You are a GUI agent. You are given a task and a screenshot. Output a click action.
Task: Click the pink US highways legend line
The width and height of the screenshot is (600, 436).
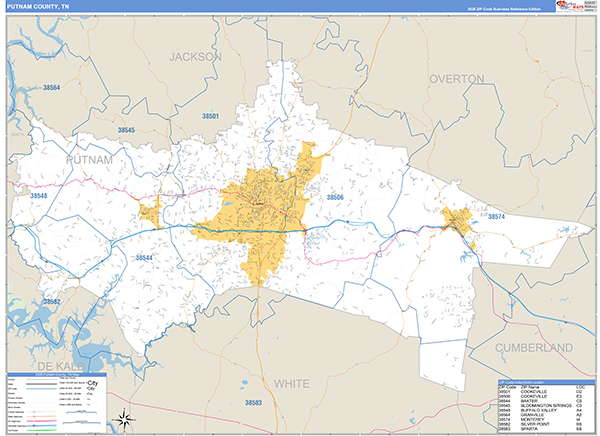pos(41,421)
